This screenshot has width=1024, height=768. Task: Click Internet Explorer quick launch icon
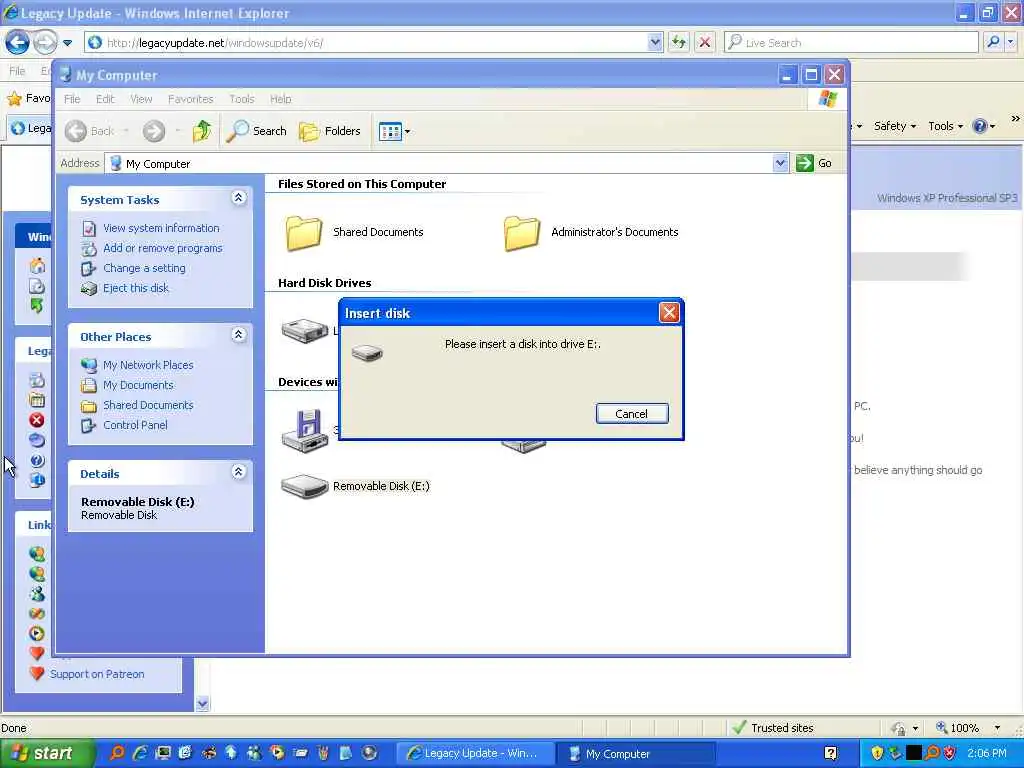coord(139,753)
